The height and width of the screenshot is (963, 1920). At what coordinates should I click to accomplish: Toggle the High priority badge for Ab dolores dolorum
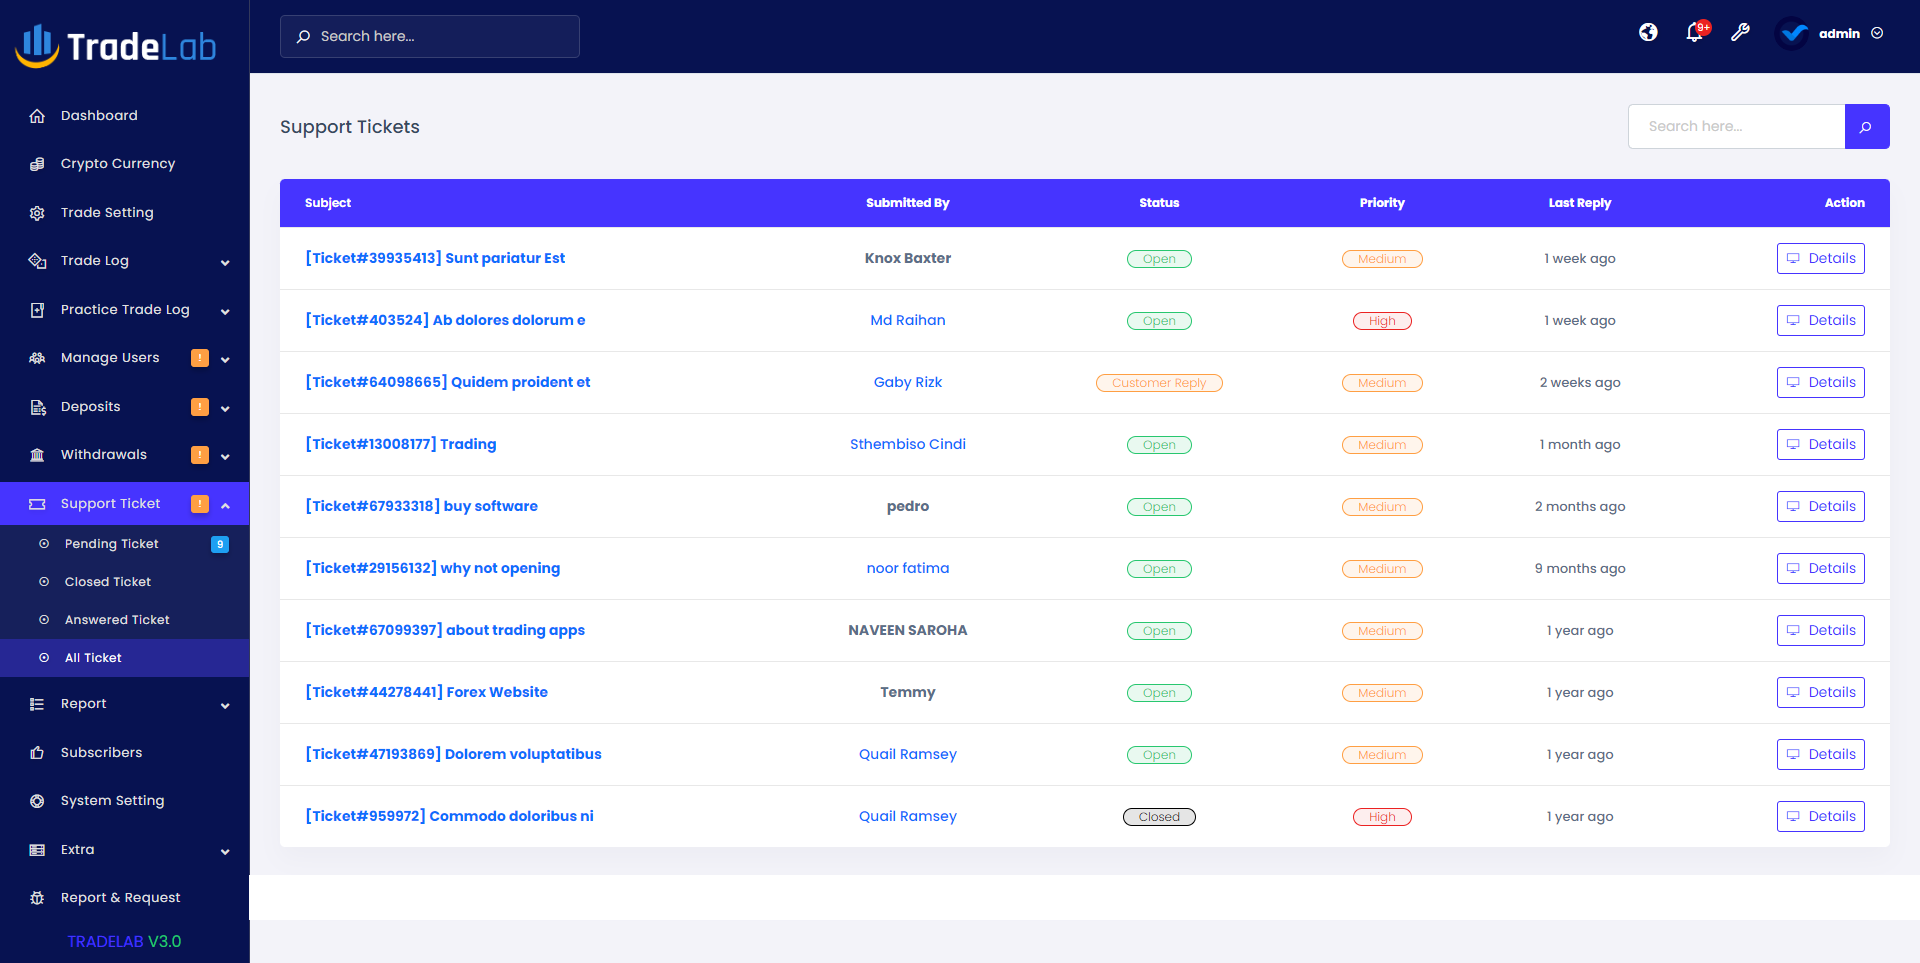[1382, 320]
